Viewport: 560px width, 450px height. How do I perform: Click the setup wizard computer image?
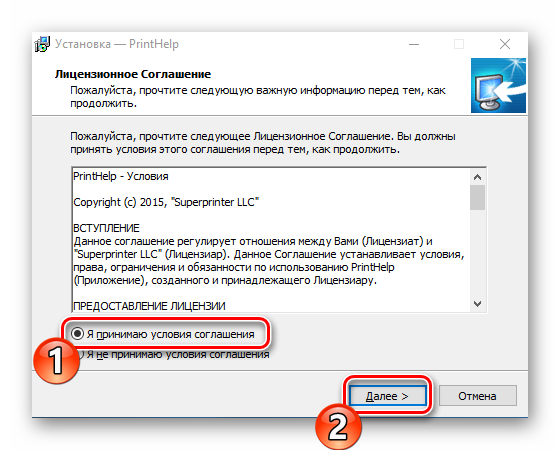click(x=498, y=86)
